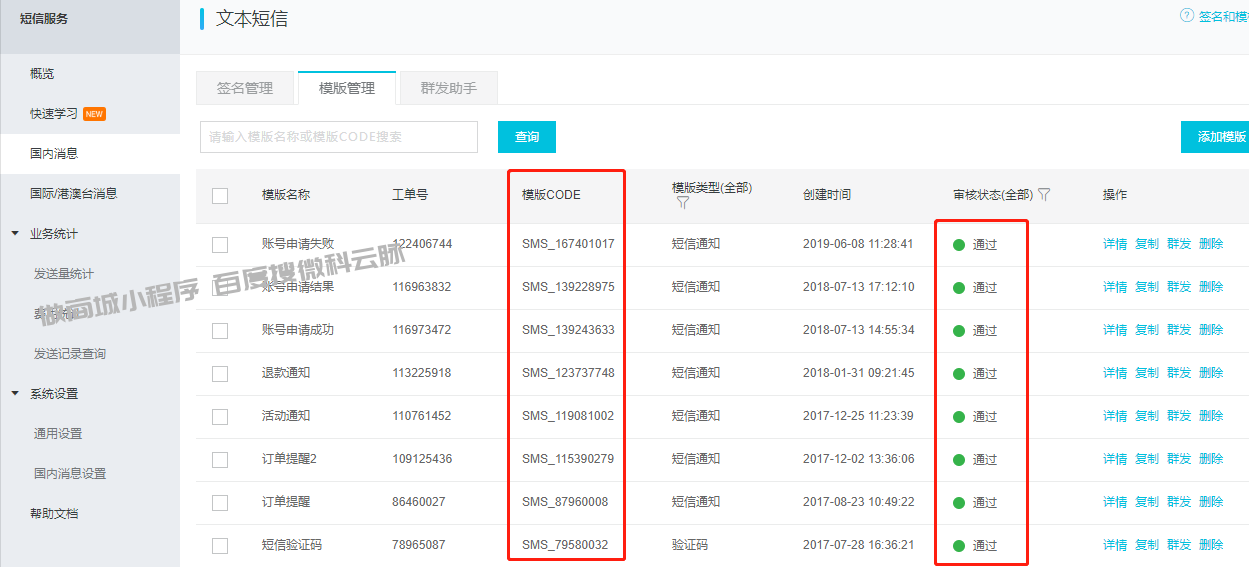The height and width of the screenshot is (567, 1249).
Task: Click the work order number 86460027
Action: pyautogui.click(x=419, y=502)
